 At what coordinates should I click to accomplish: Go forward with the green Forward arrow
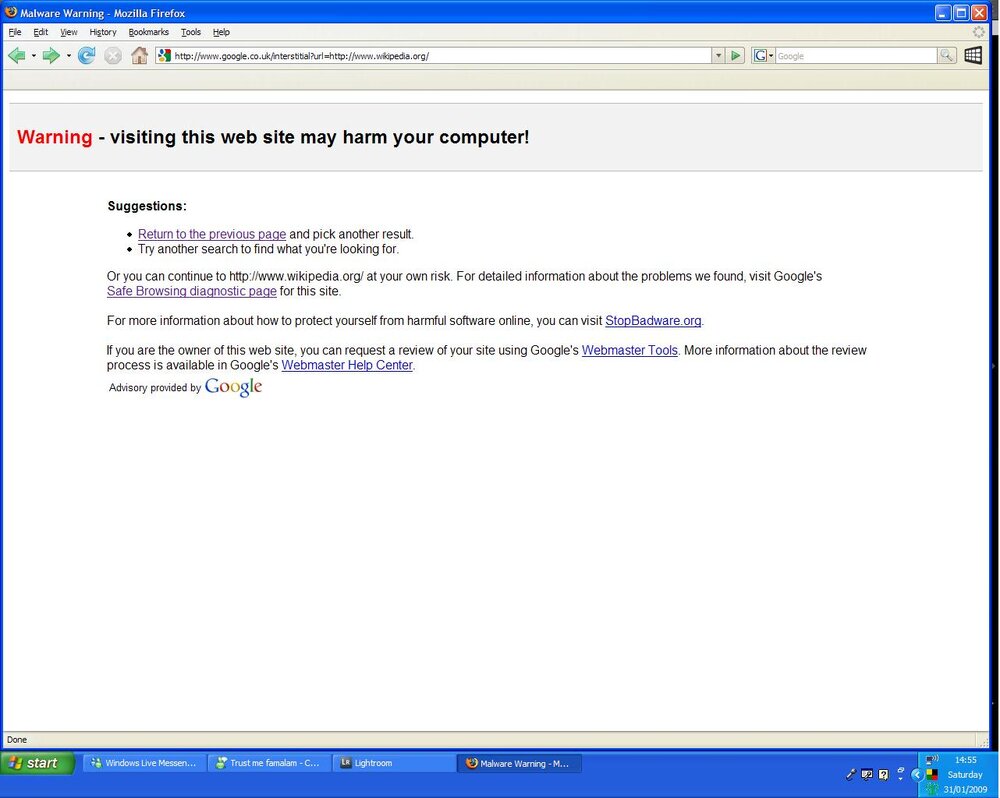coord(50,56)
